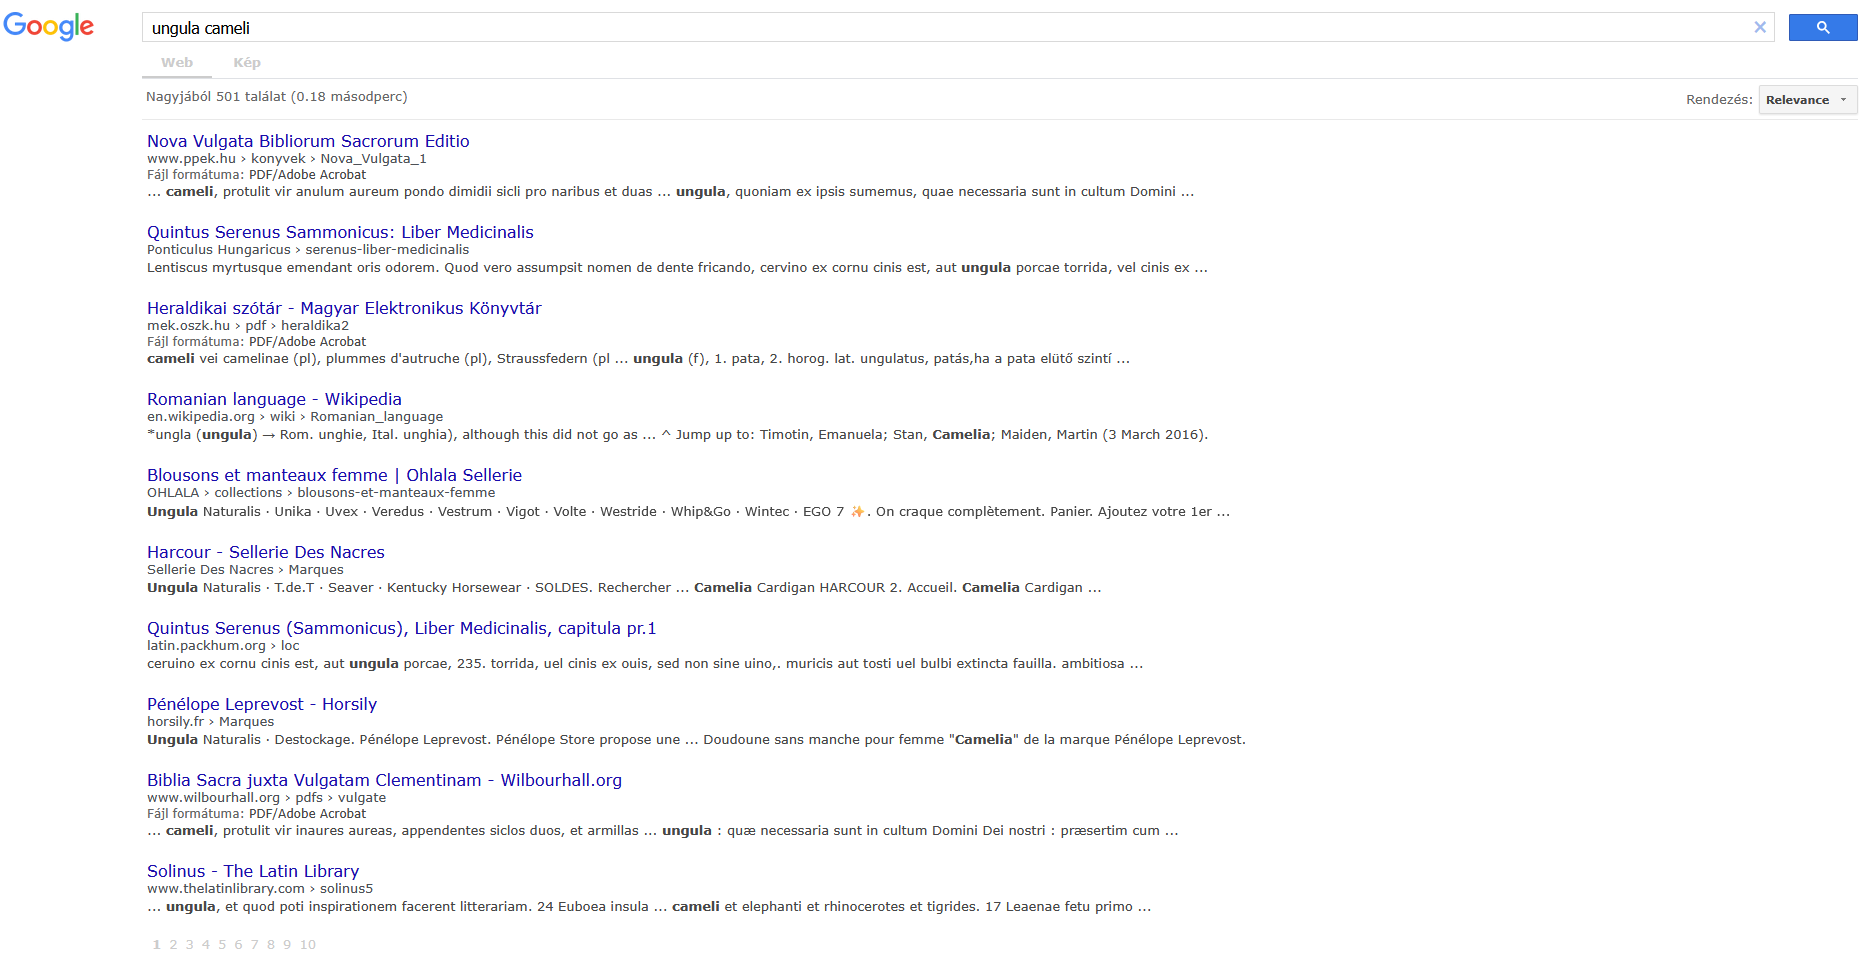The height and width of the screenshot is (956, 1865).
Task: Click the www.wilbourhall.org › pdfs URL line
Action: point(266,798)
